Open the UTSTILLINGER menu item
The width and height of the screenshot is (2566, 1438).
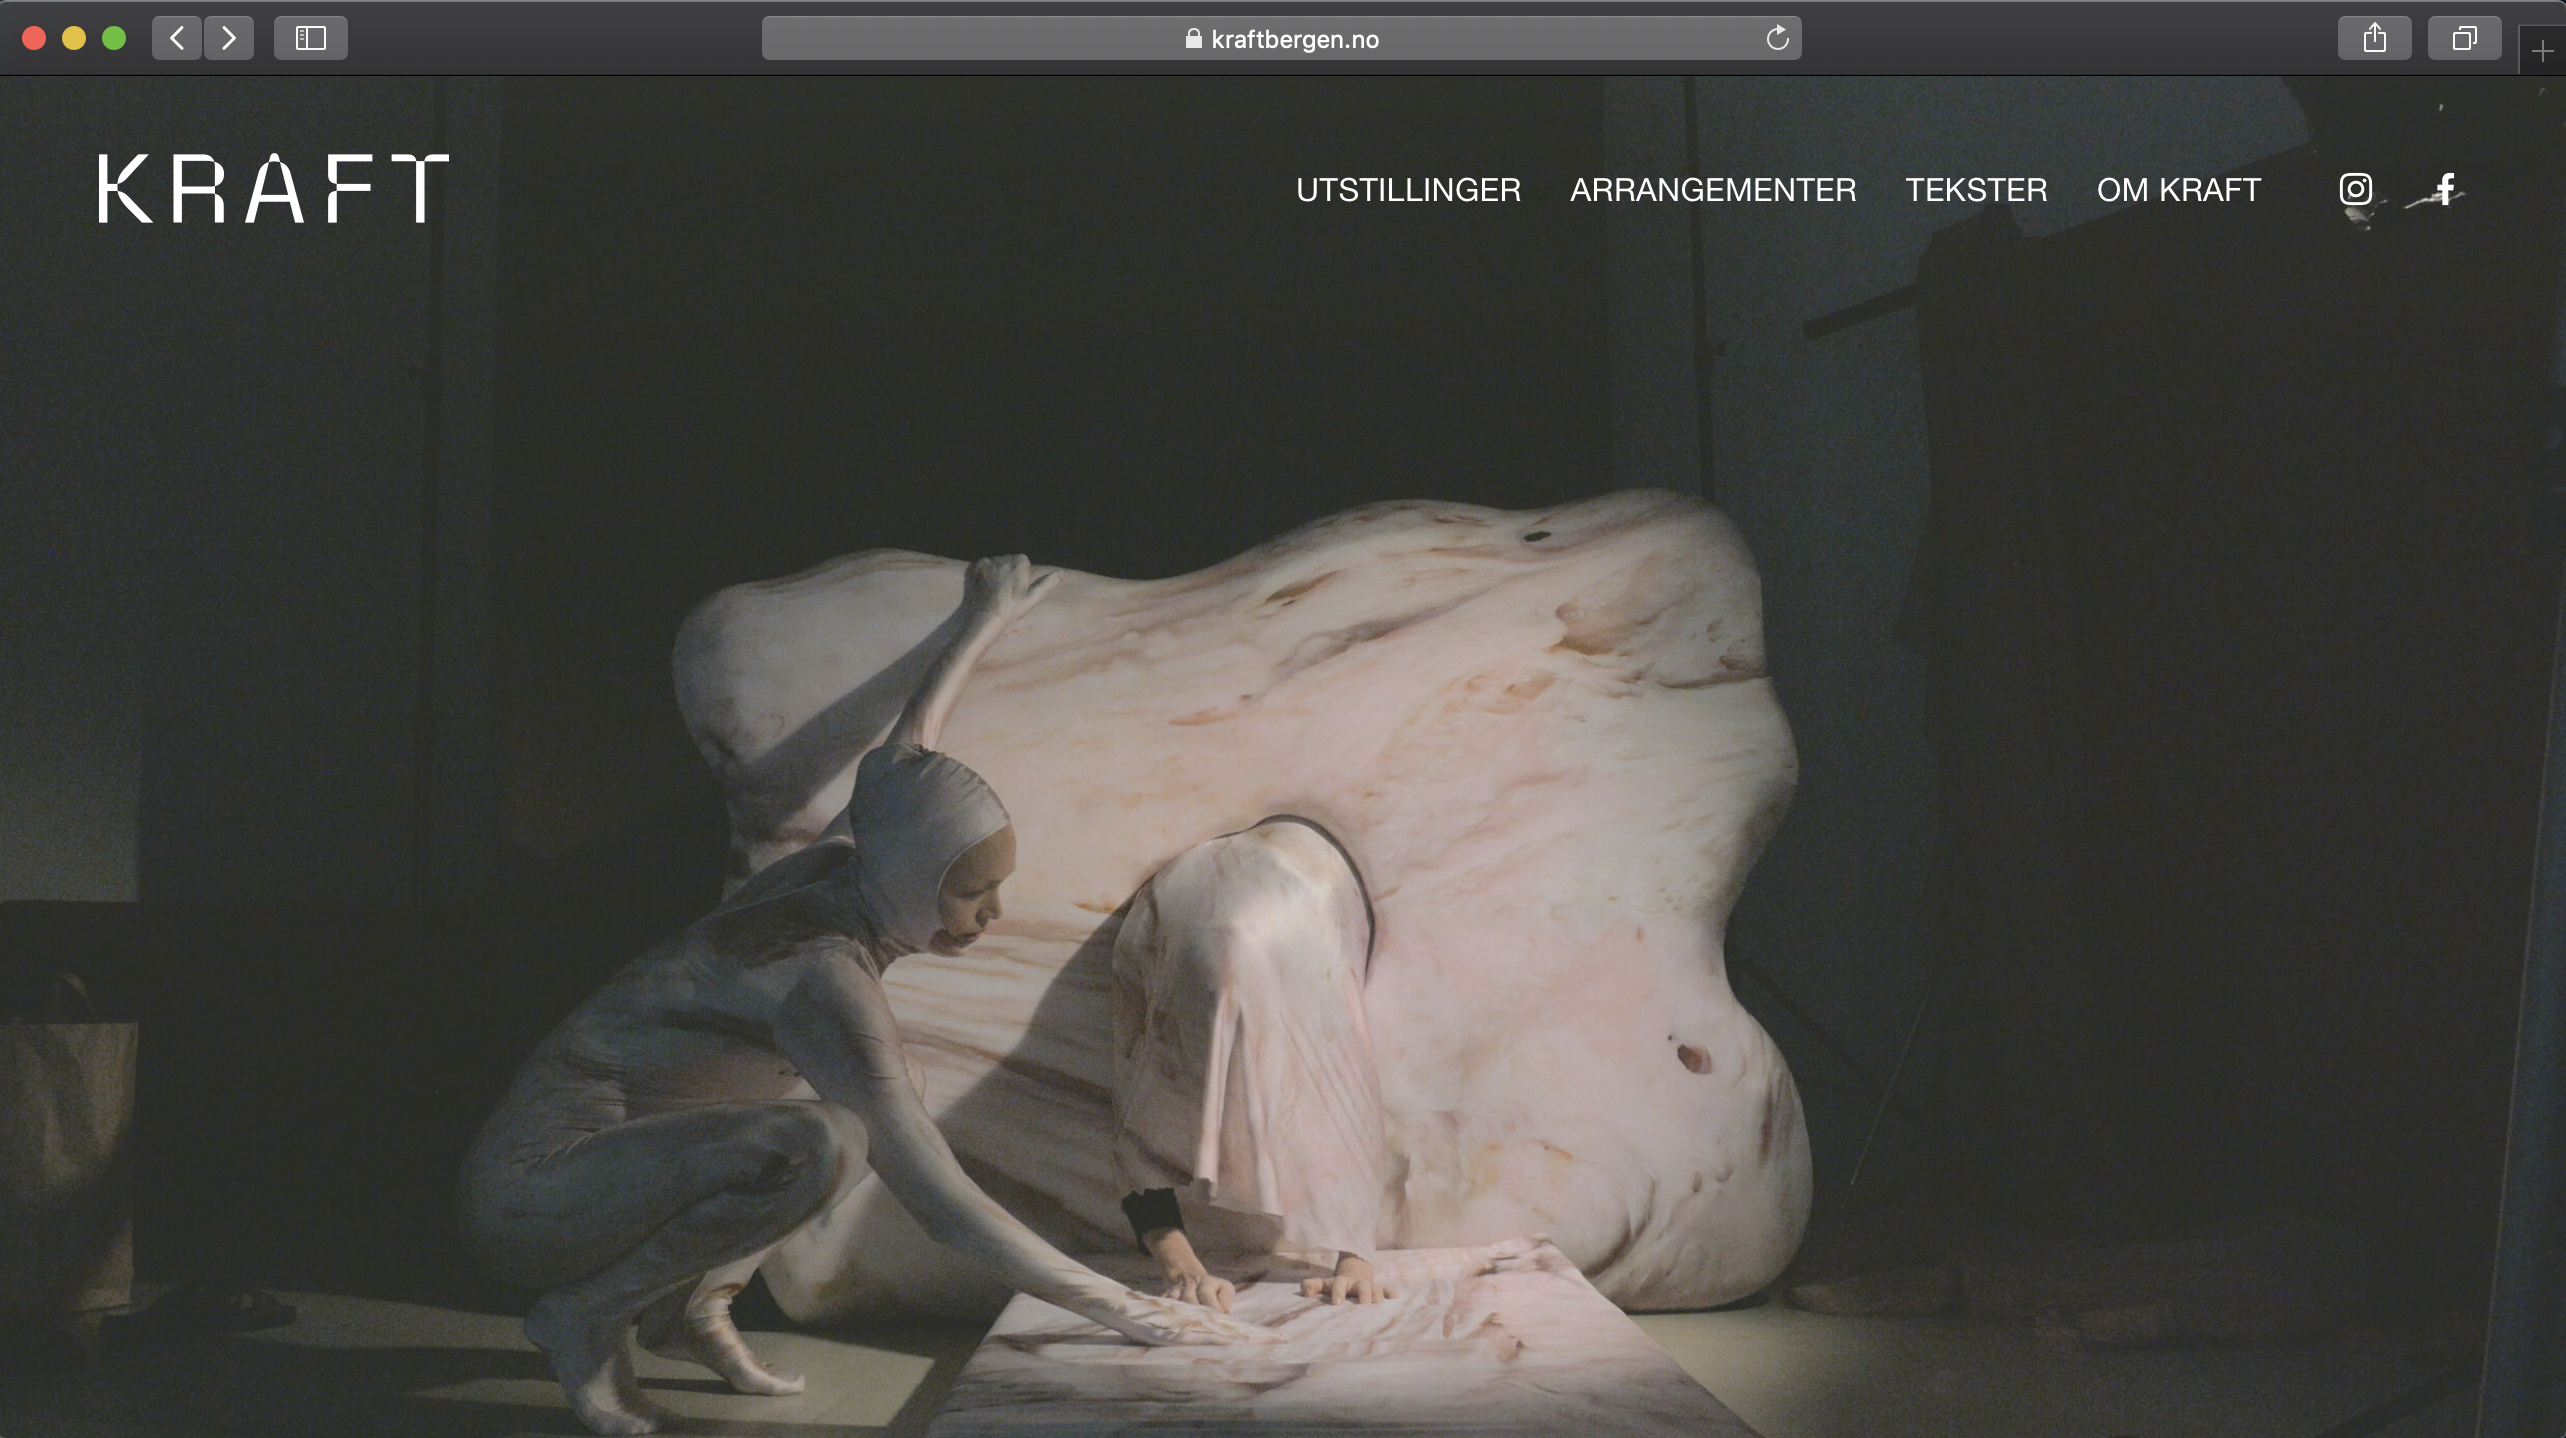click(1408, 190)
